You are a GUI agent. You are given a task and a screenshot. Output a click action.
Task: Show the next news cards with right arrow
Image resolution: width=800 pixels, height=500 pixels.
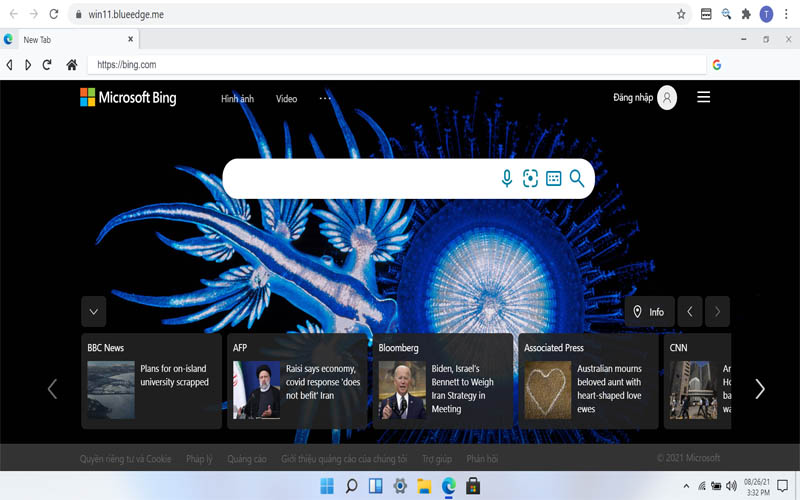click(760, 389)
